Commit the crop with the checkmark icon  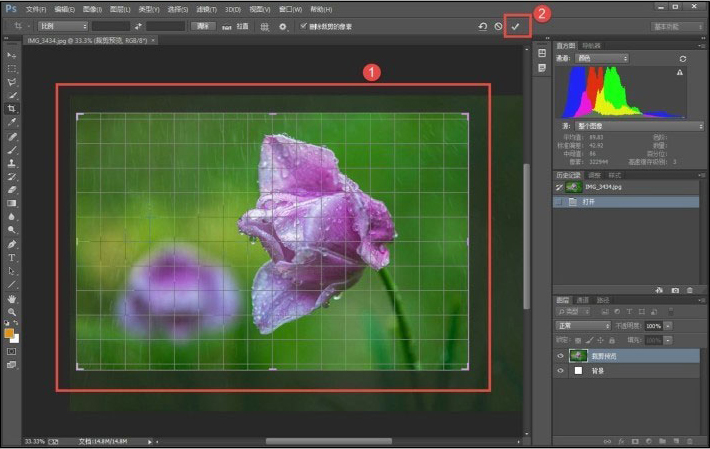[516, 26]
